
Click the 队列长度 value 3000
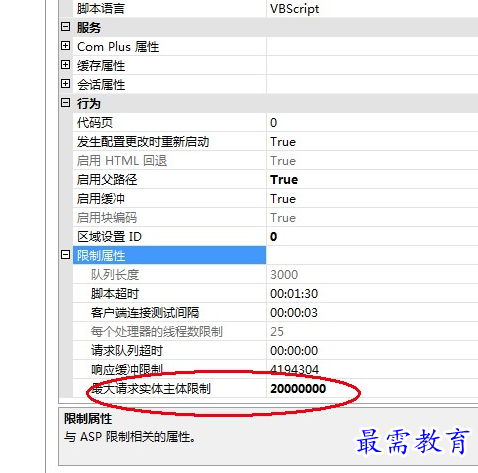point(372,274)
